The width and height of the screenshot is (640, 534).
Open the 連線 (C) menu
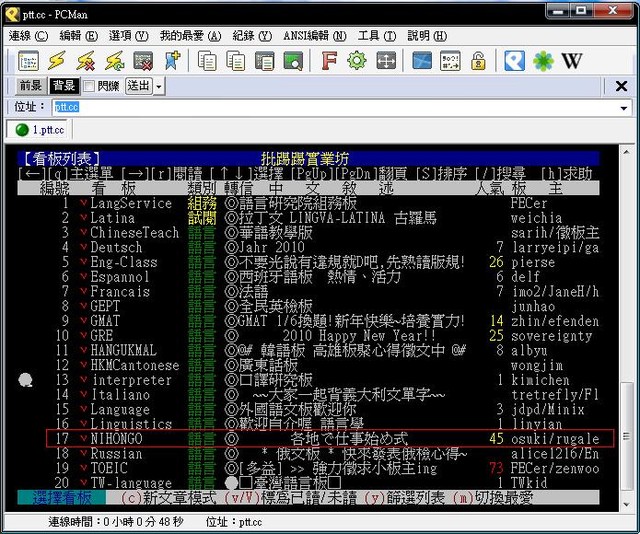pos(28,36)
